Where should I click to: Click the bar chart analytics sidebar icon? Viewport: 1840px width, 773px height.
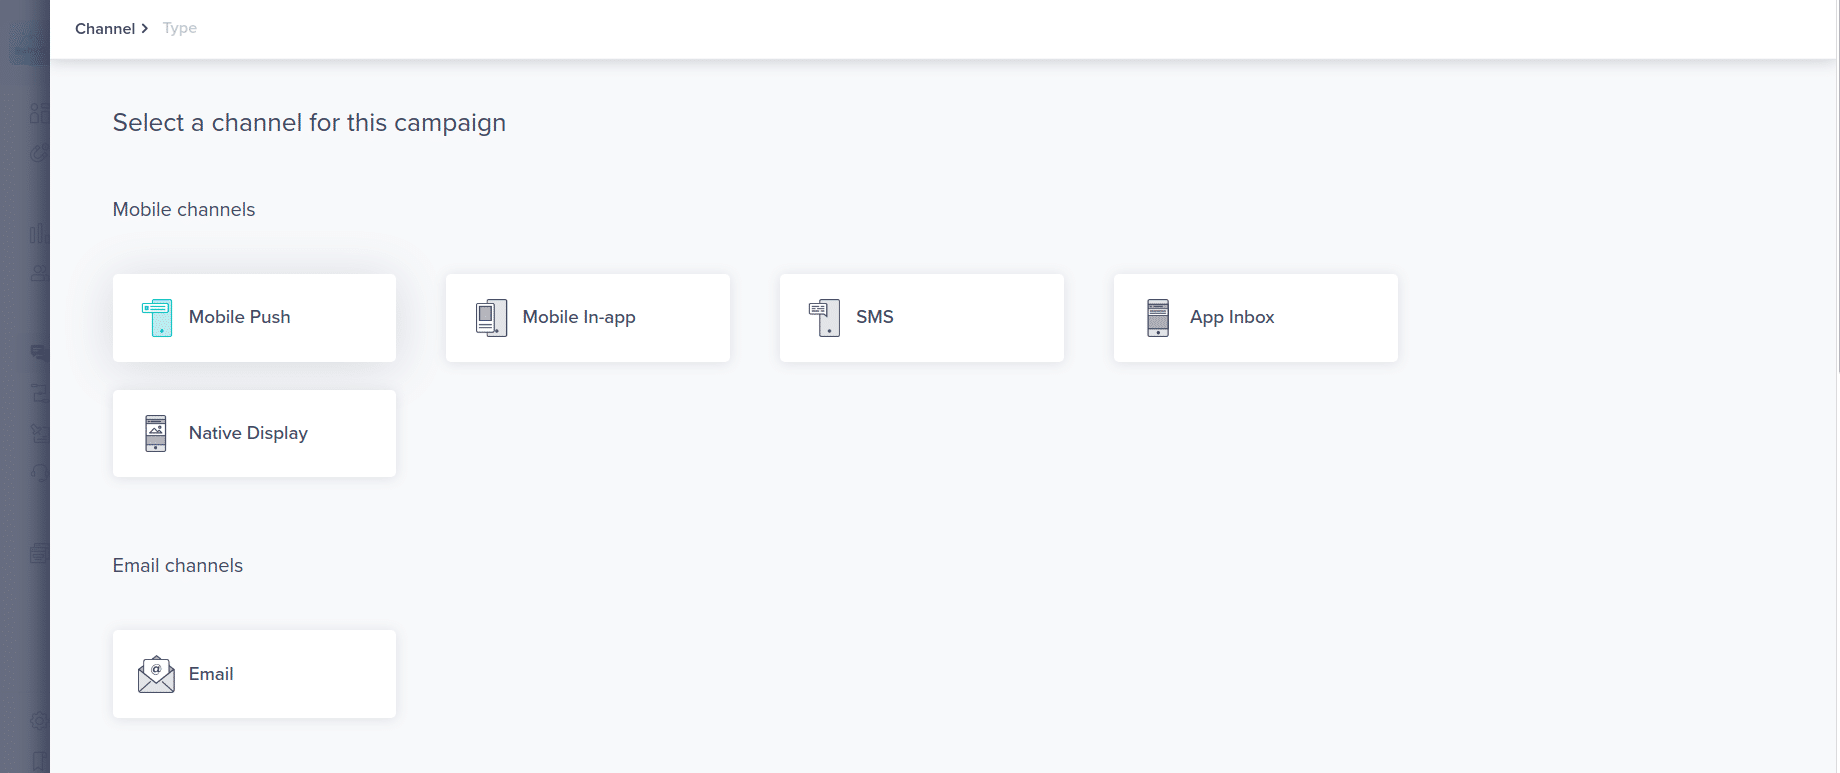coord(37,233)
